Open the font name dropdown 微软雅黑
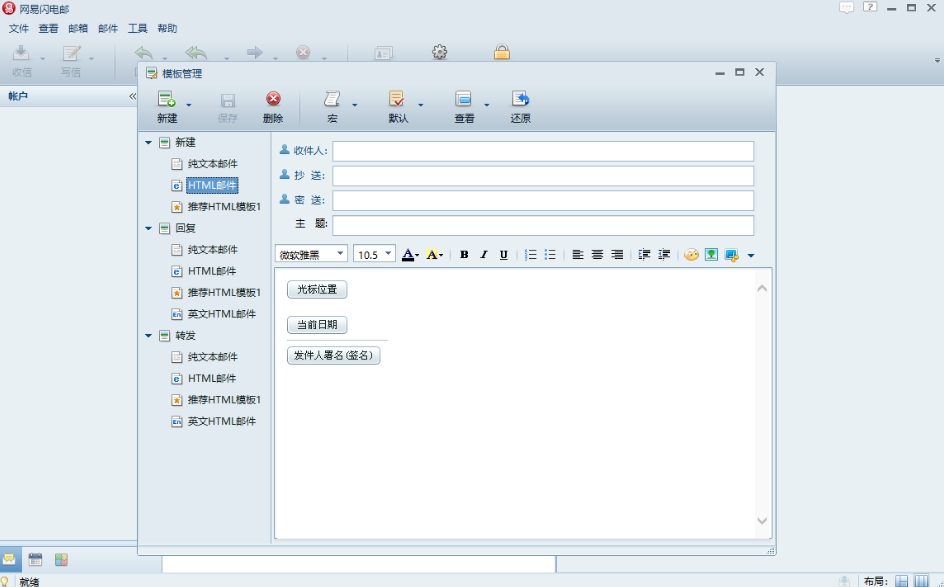This screenshot has height=587, width=944. click(x=311, y=255)
